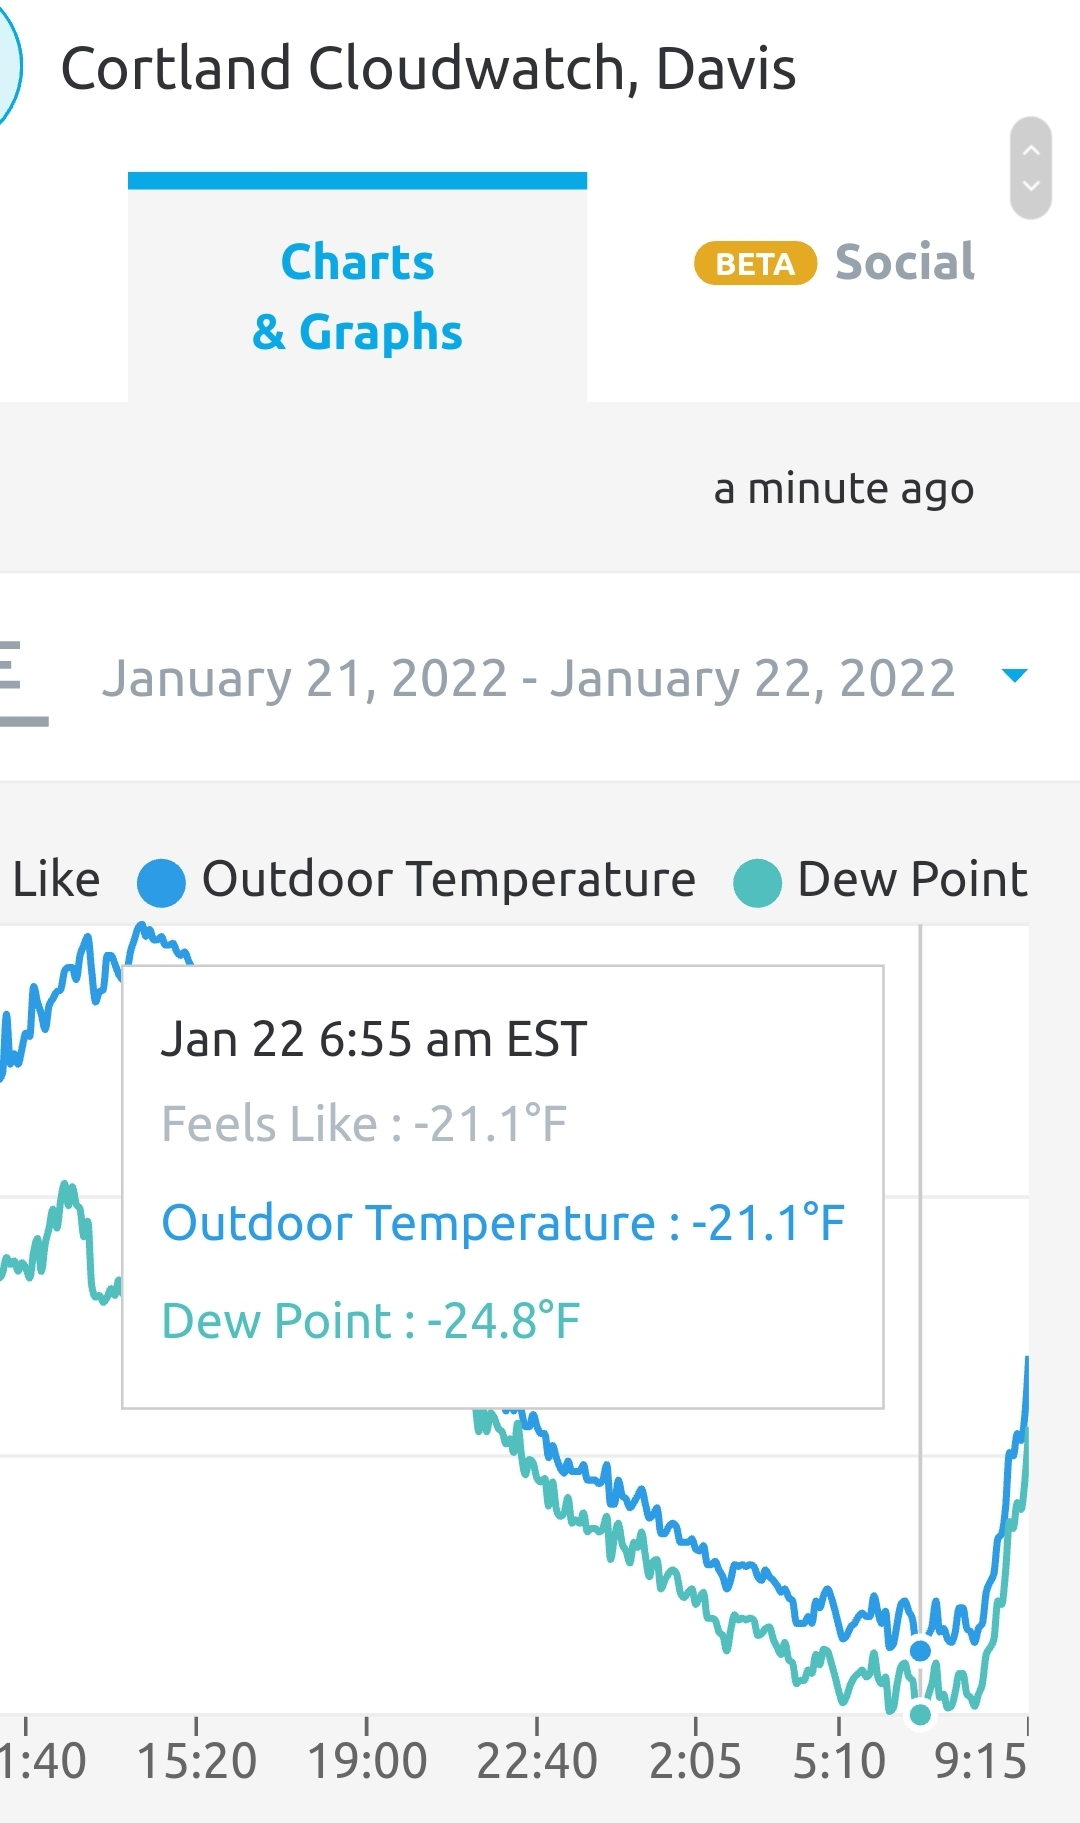Click the Cortland Cloudwatch, Davis station title

(x=428, y=69)
